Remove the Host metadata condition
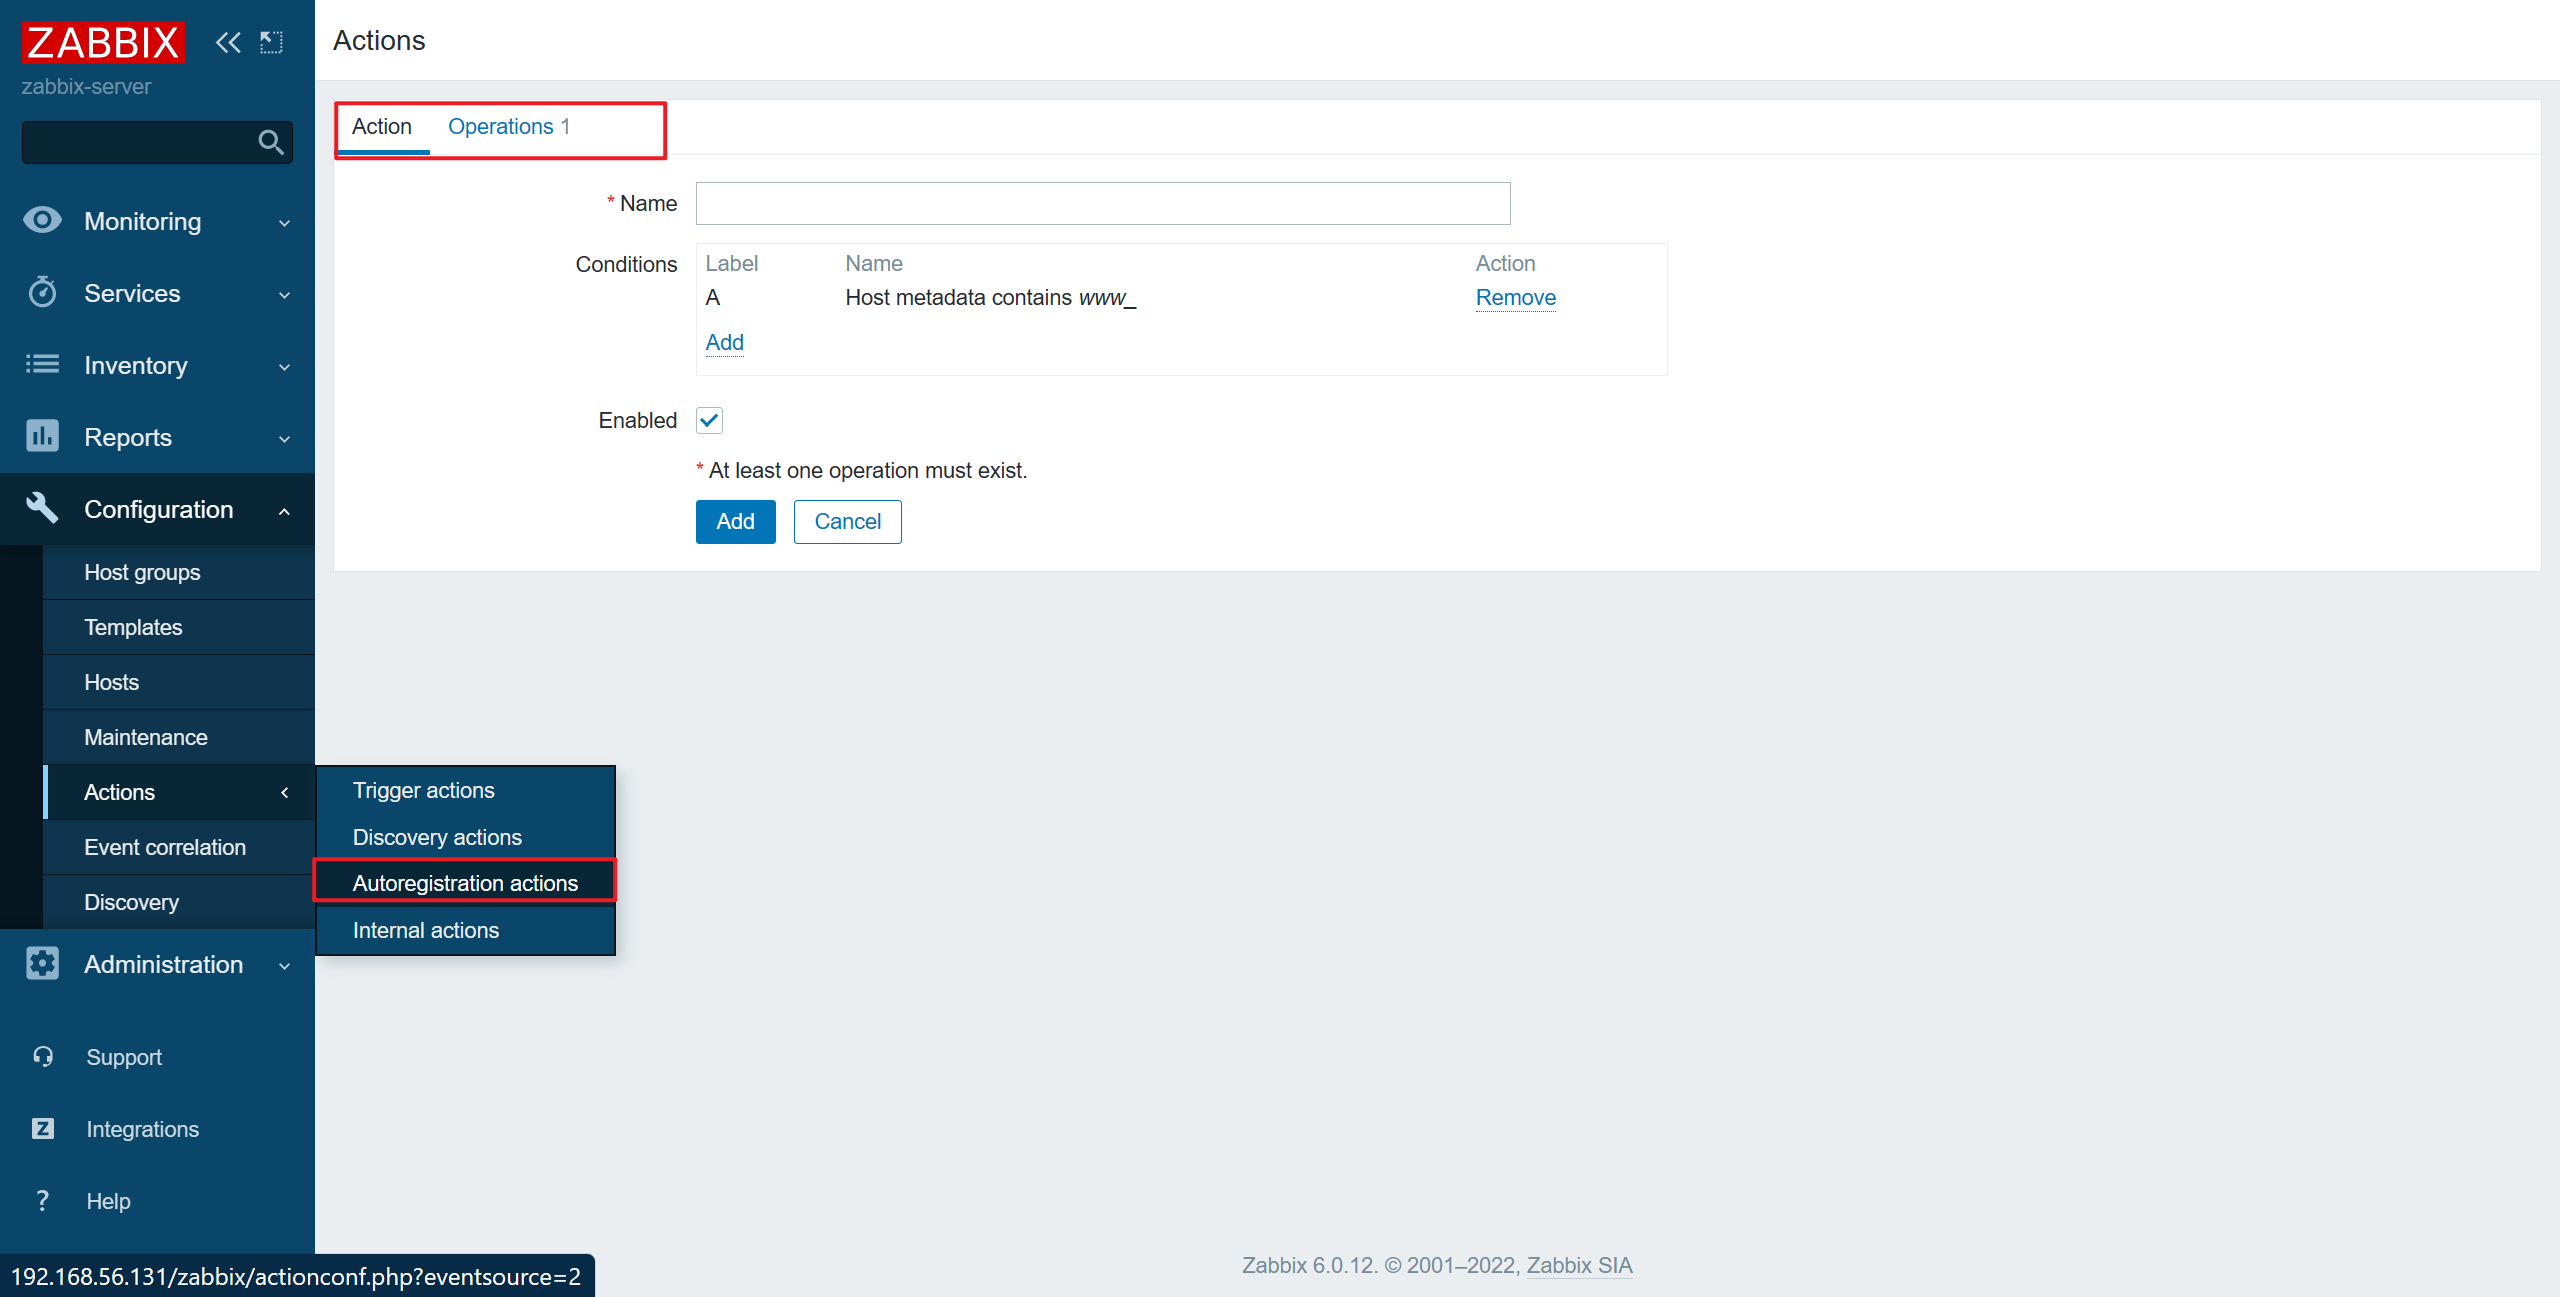This screenshot has width=2560, height=1297. pyautogui.click(x=1515, y=297)
